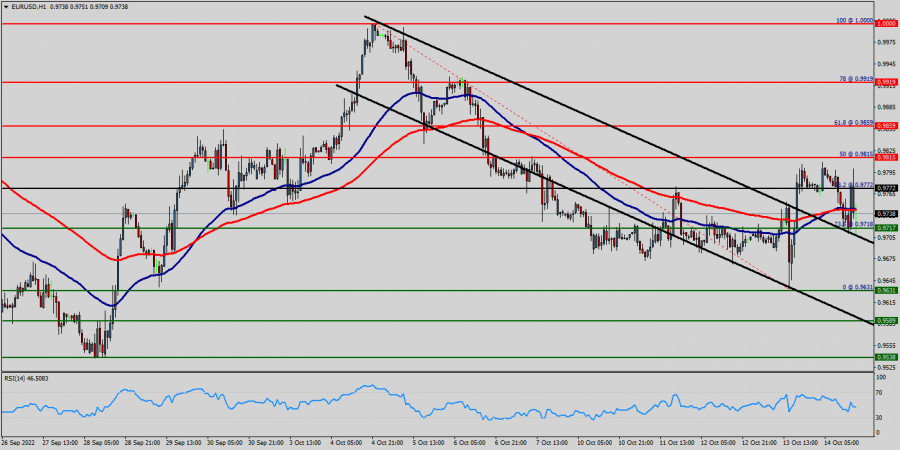
Task: Click the 28 Sep 05:00 time label
Action: pyautogui.click(x=101, y=443)
